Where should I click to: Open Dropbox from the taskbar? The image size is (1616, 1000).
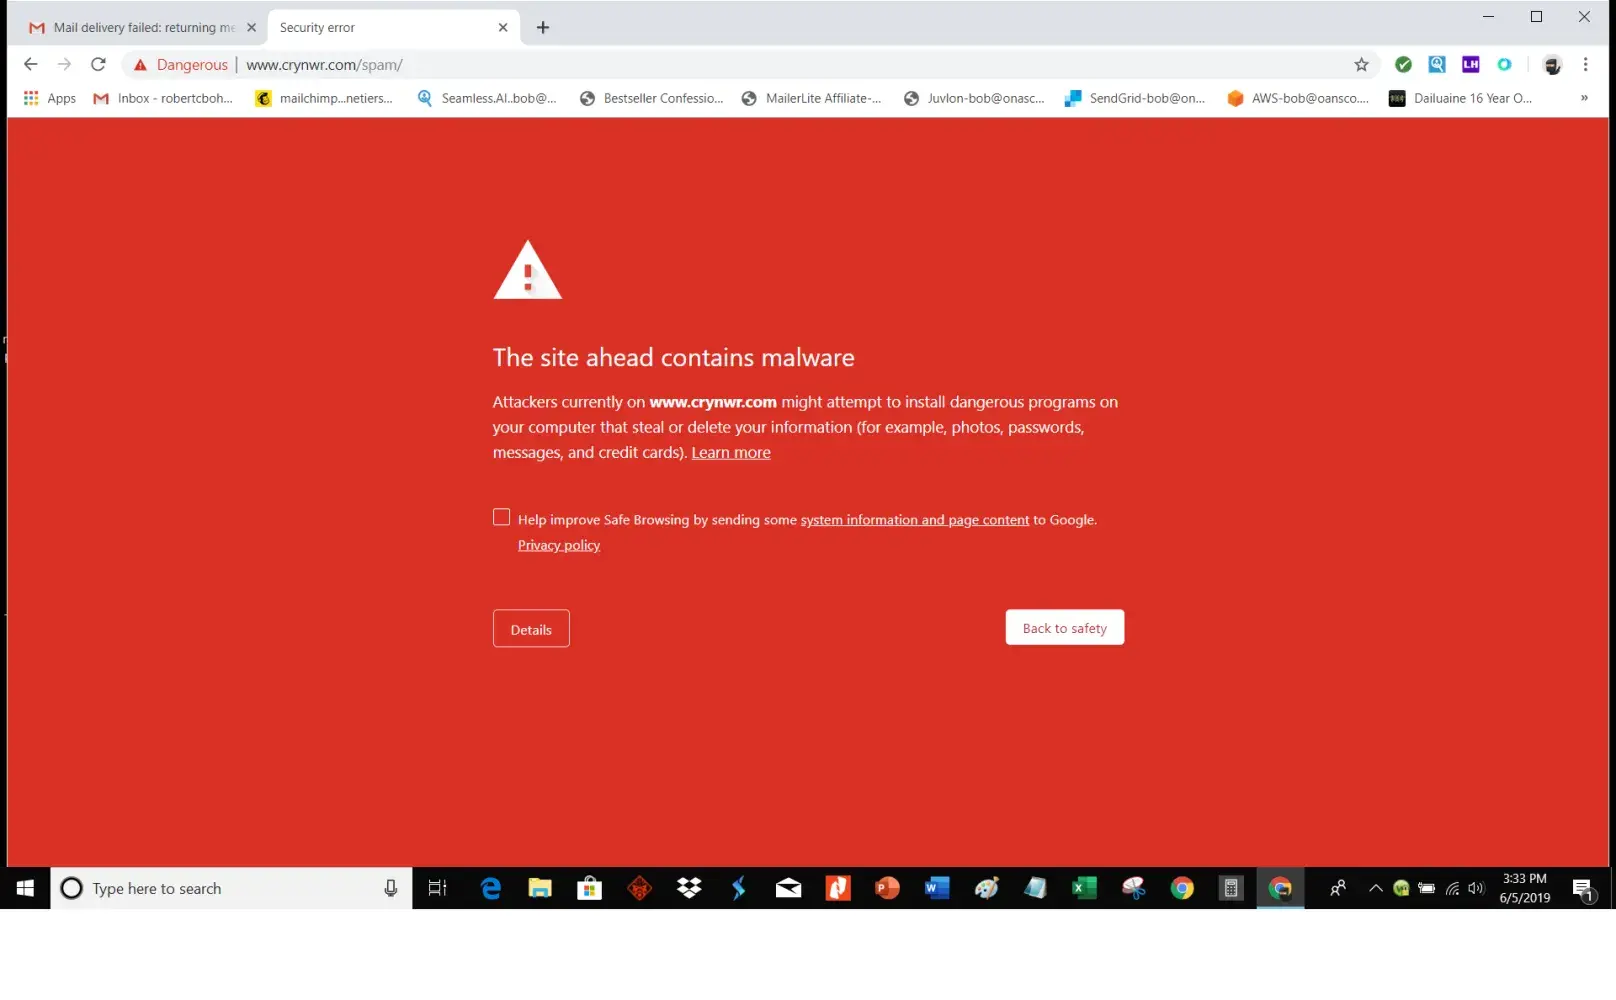(689, 888)
